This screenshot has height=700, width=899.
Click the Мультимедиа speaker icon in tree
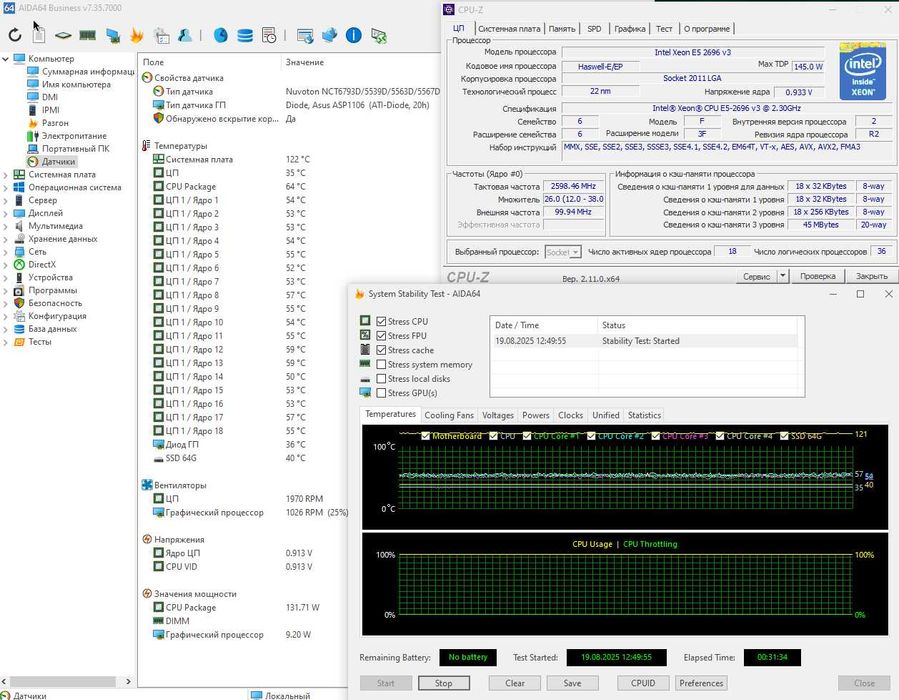19,226
